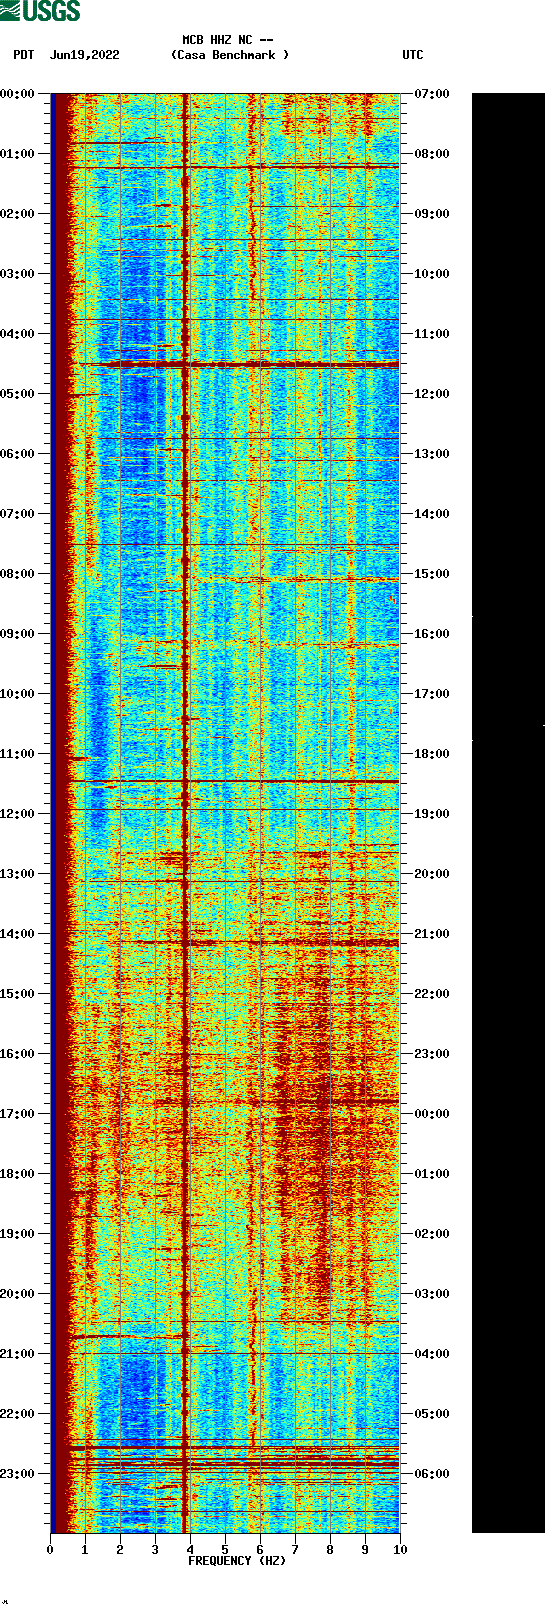Image resolution: width=552 pixels, height=1613 pixels.
Task: Click the 05:00 PDT time label
Action: click(x=17, y=394)
